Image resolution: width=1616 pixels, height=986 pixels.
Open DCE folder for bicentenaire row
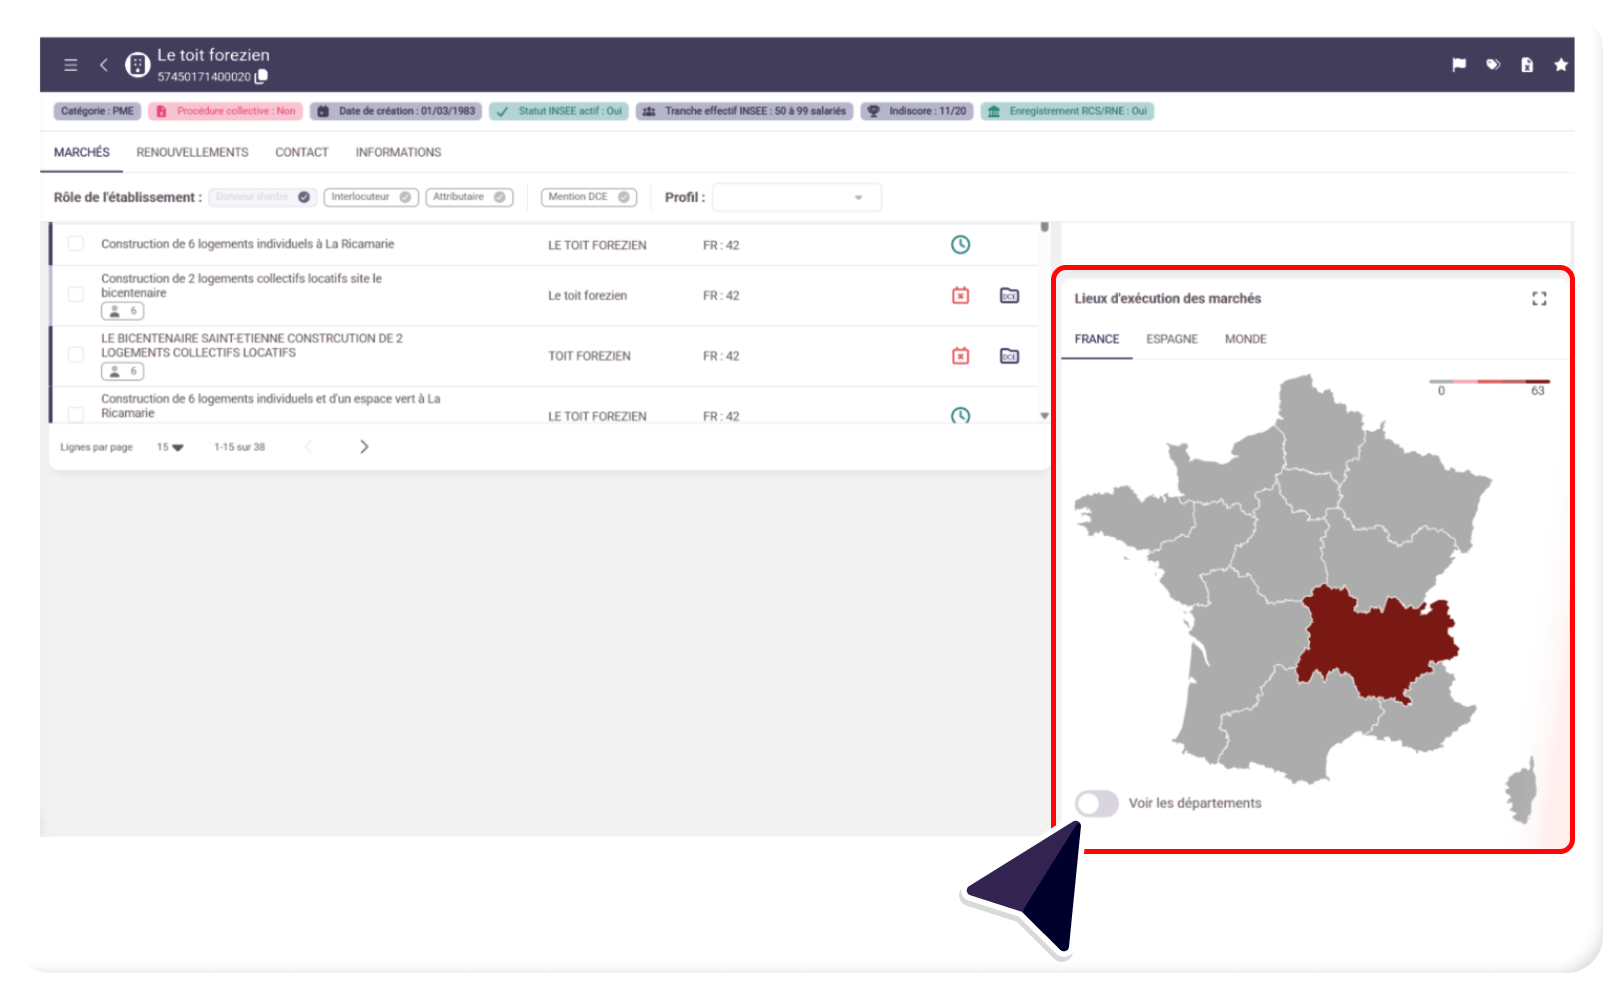point(1009,296)
